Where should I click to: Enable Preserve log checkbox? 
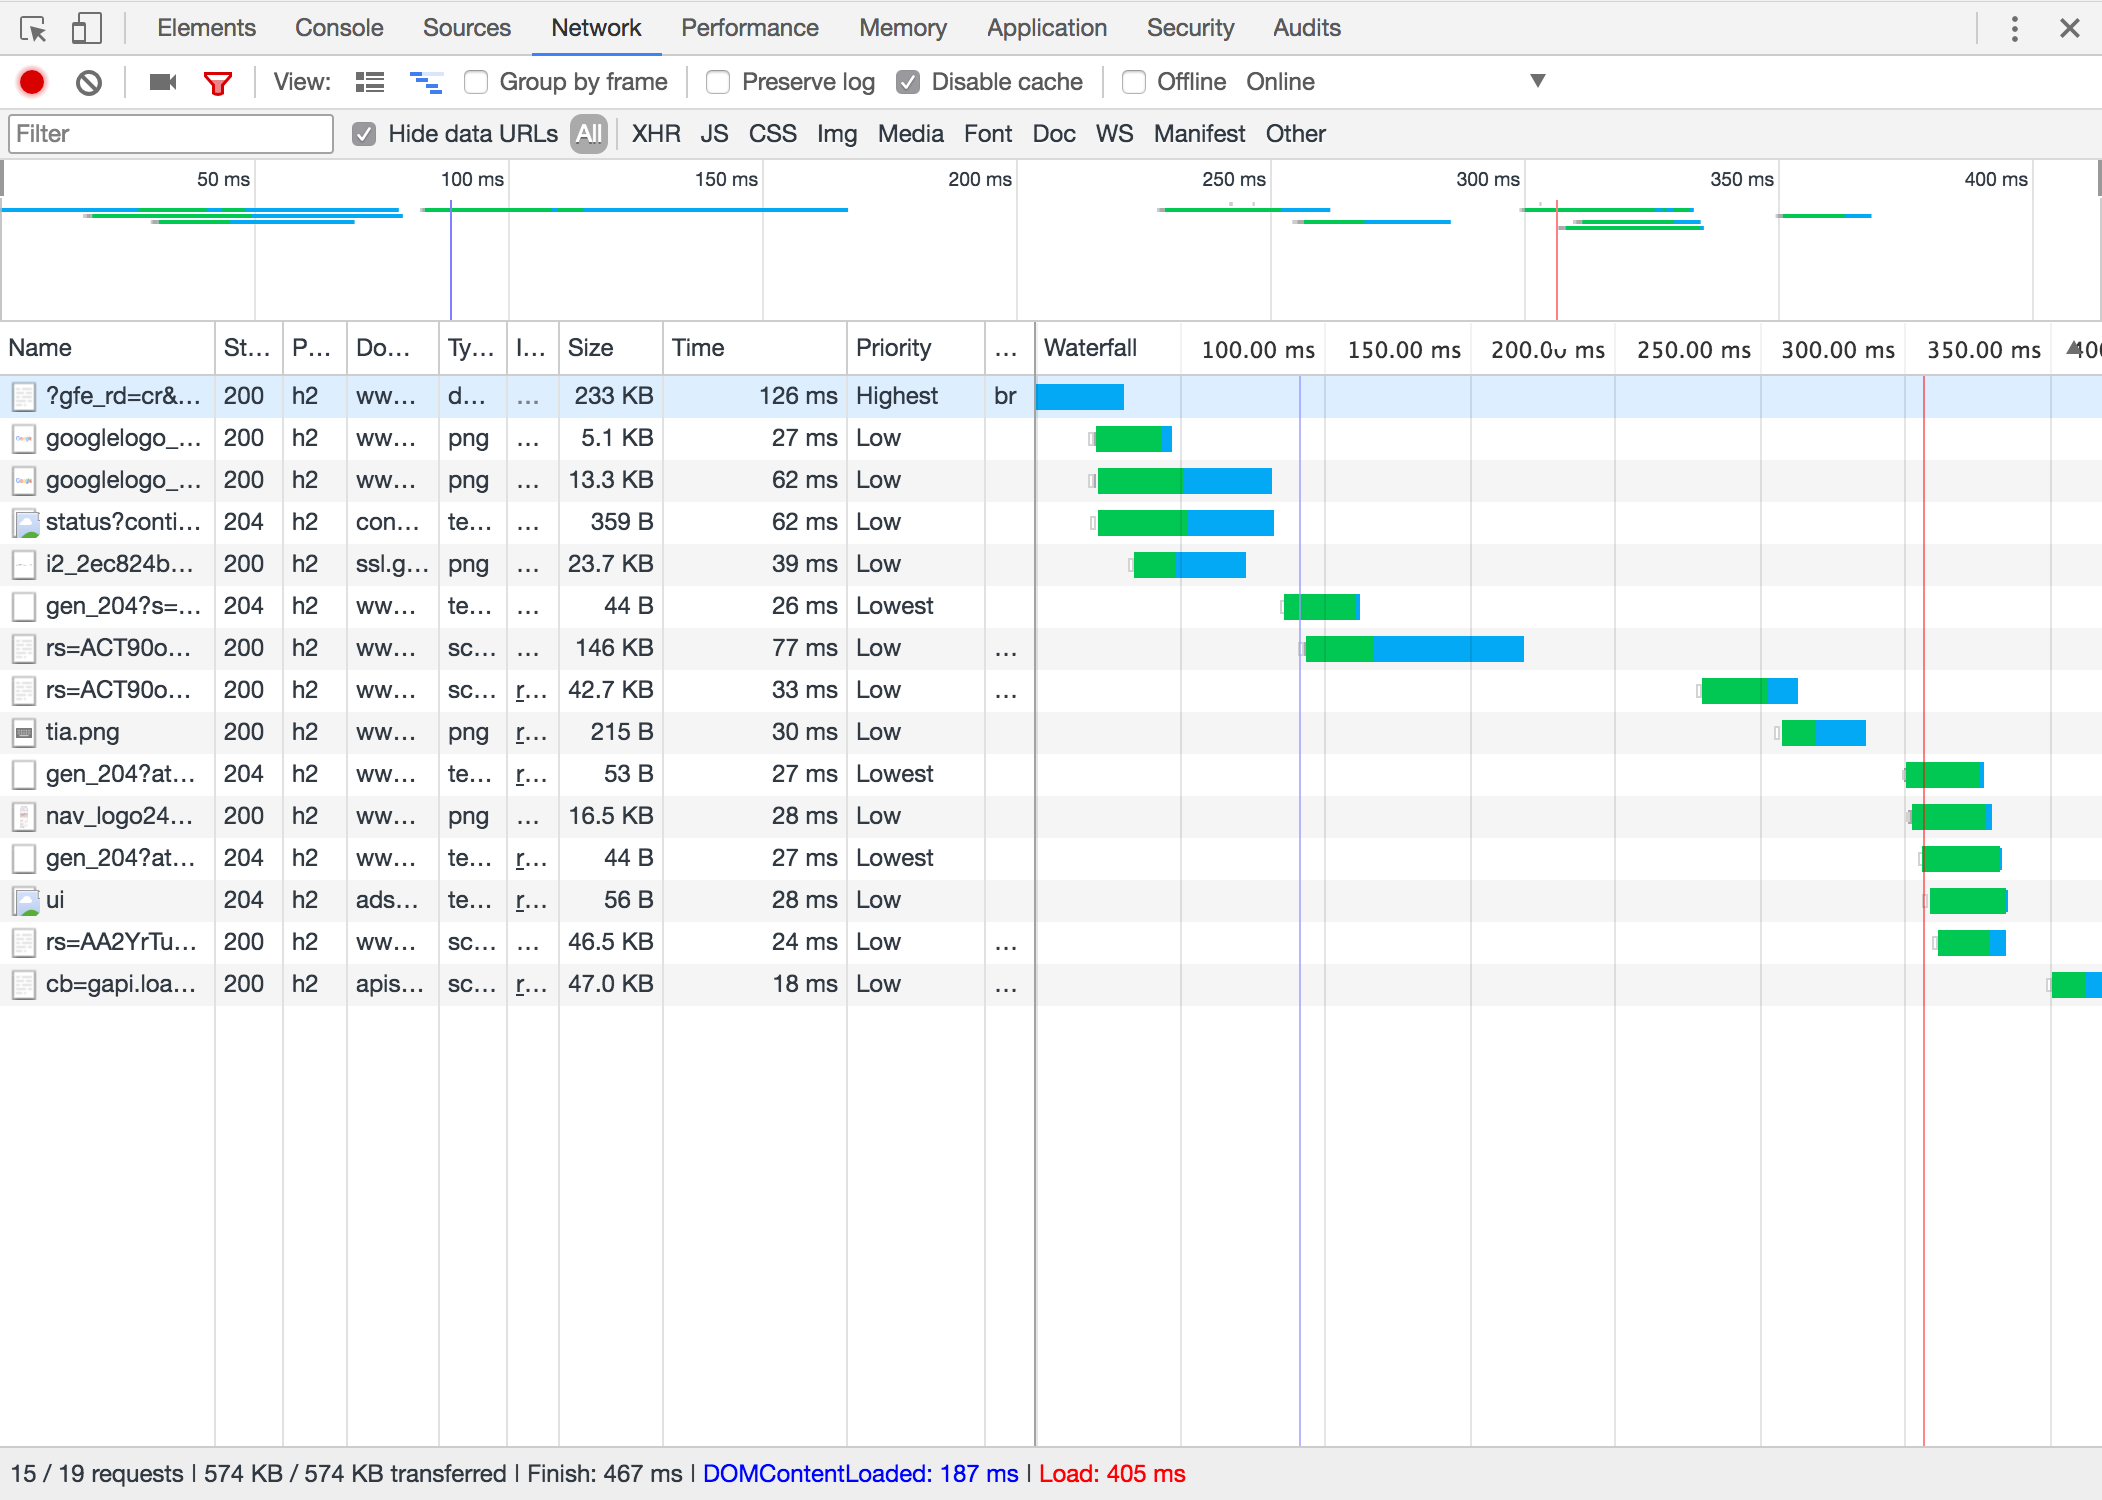click(718, 82)
